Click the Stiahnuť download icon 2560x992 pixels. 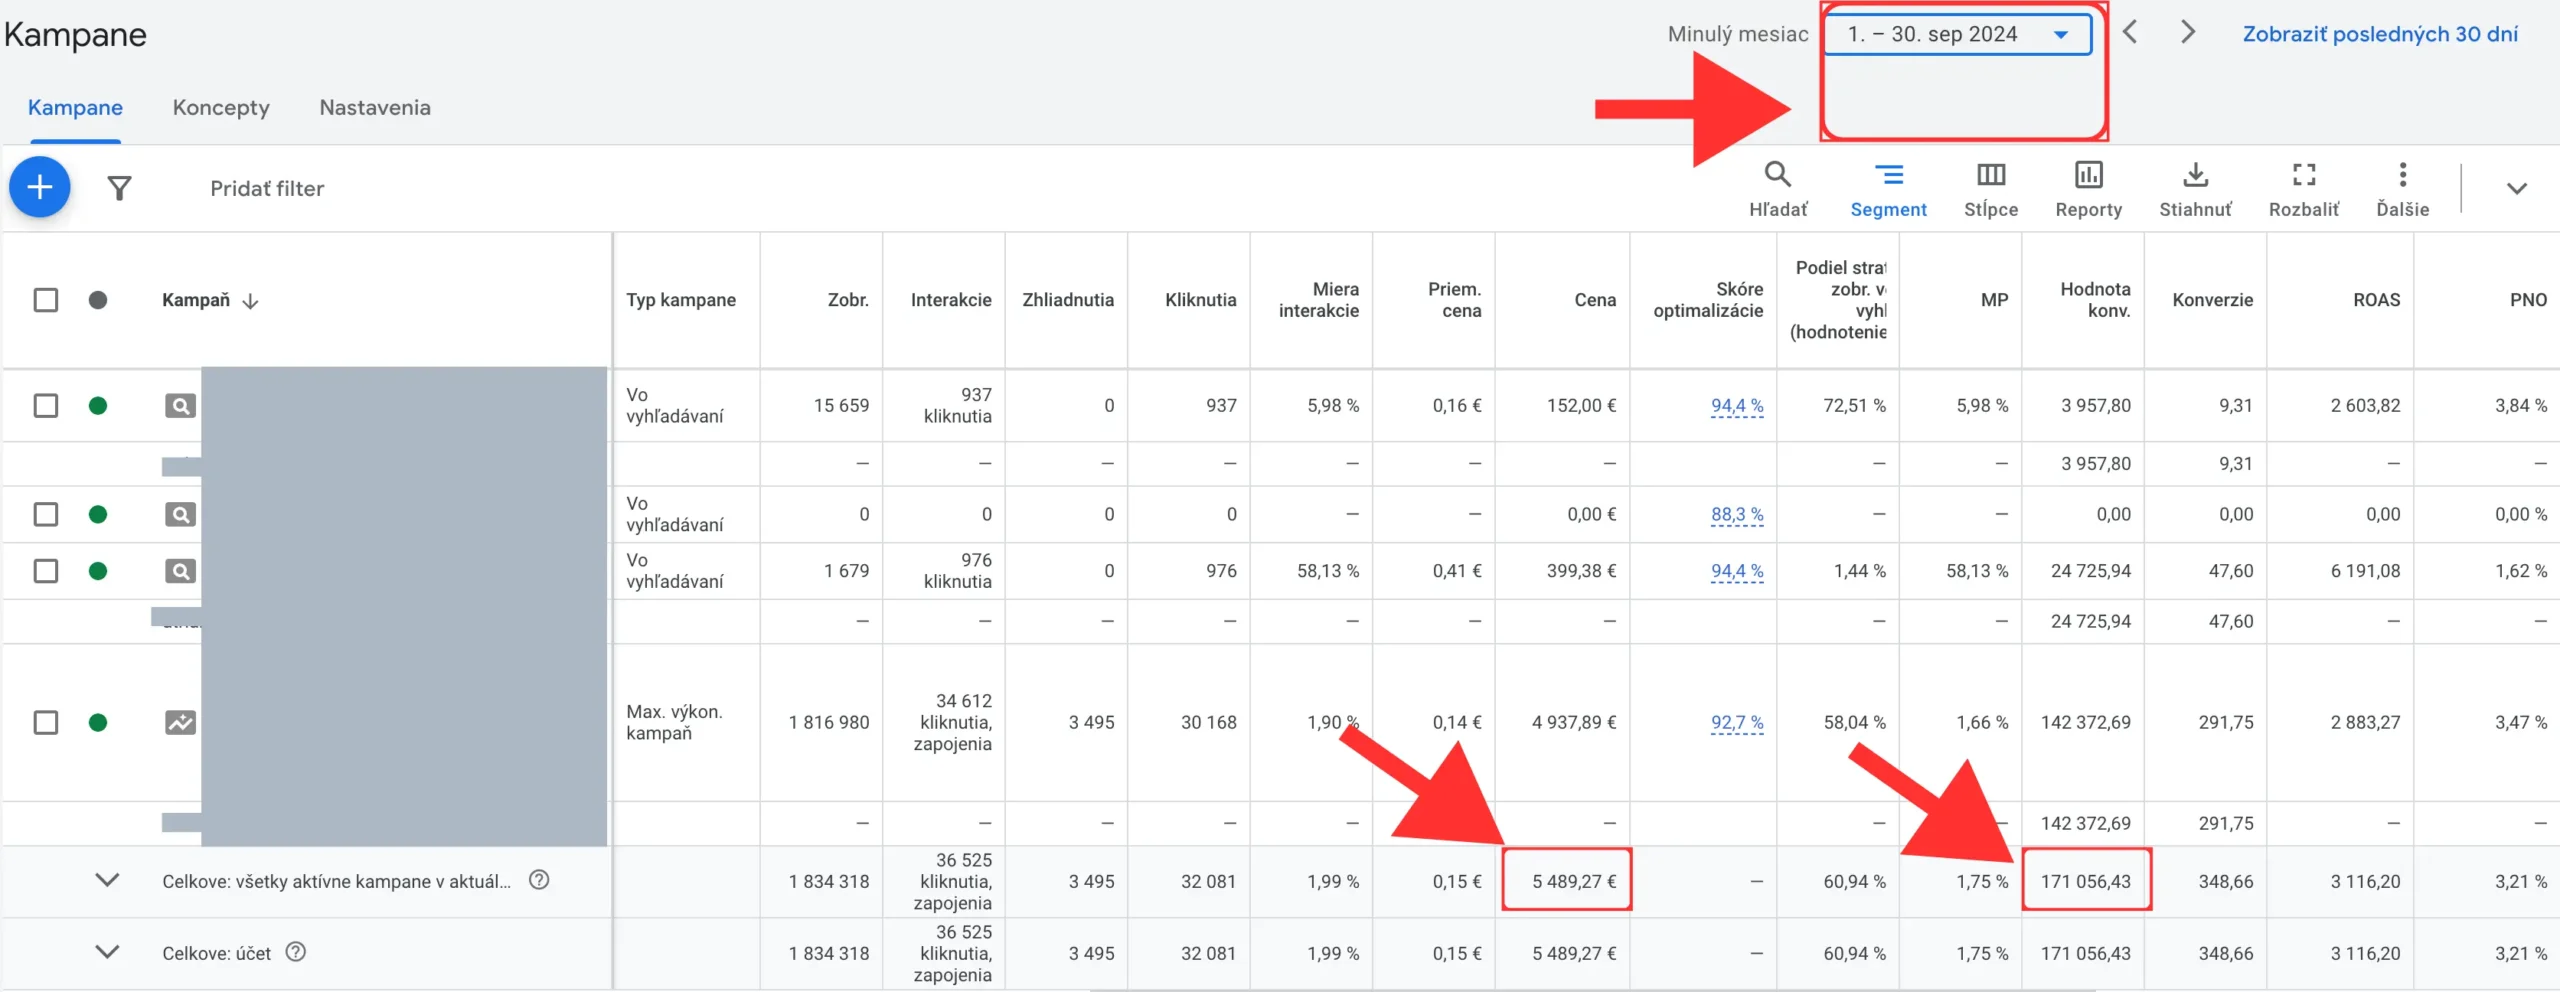coord(2195,175)
